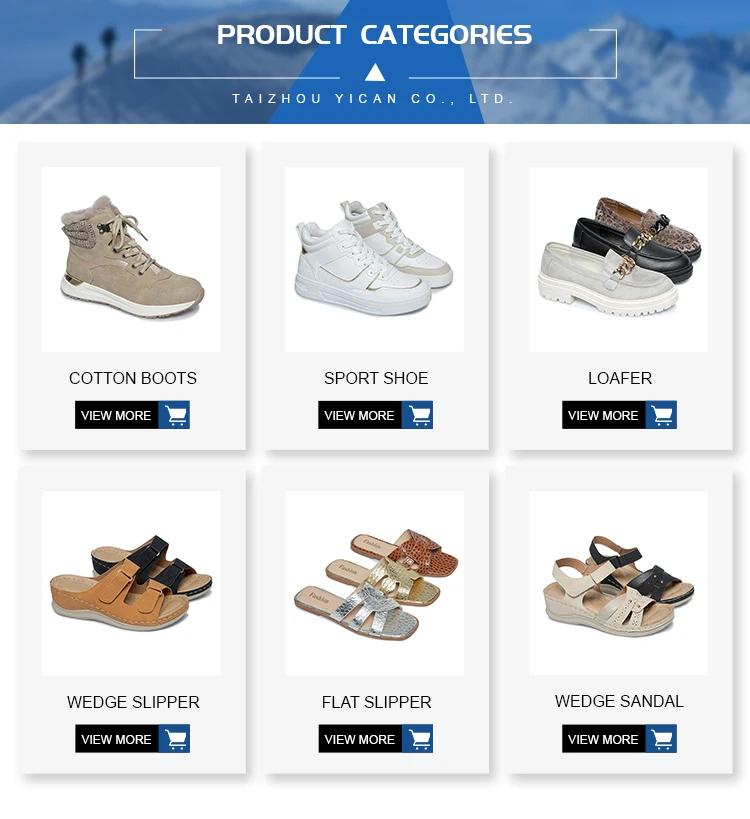750x819 pixels.
Task: View more Flat Slipper products
Action: [360, 739]
